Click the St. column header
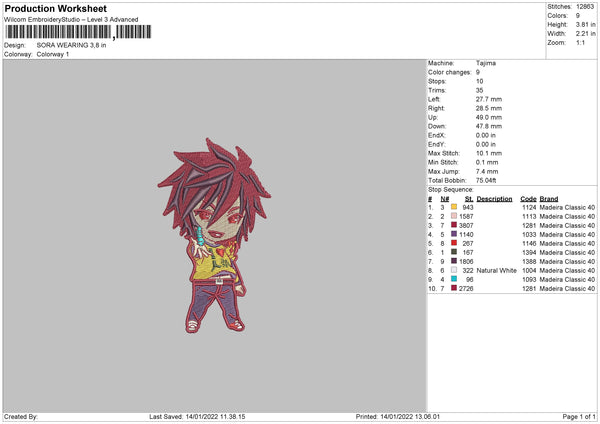 click(469, 199)
